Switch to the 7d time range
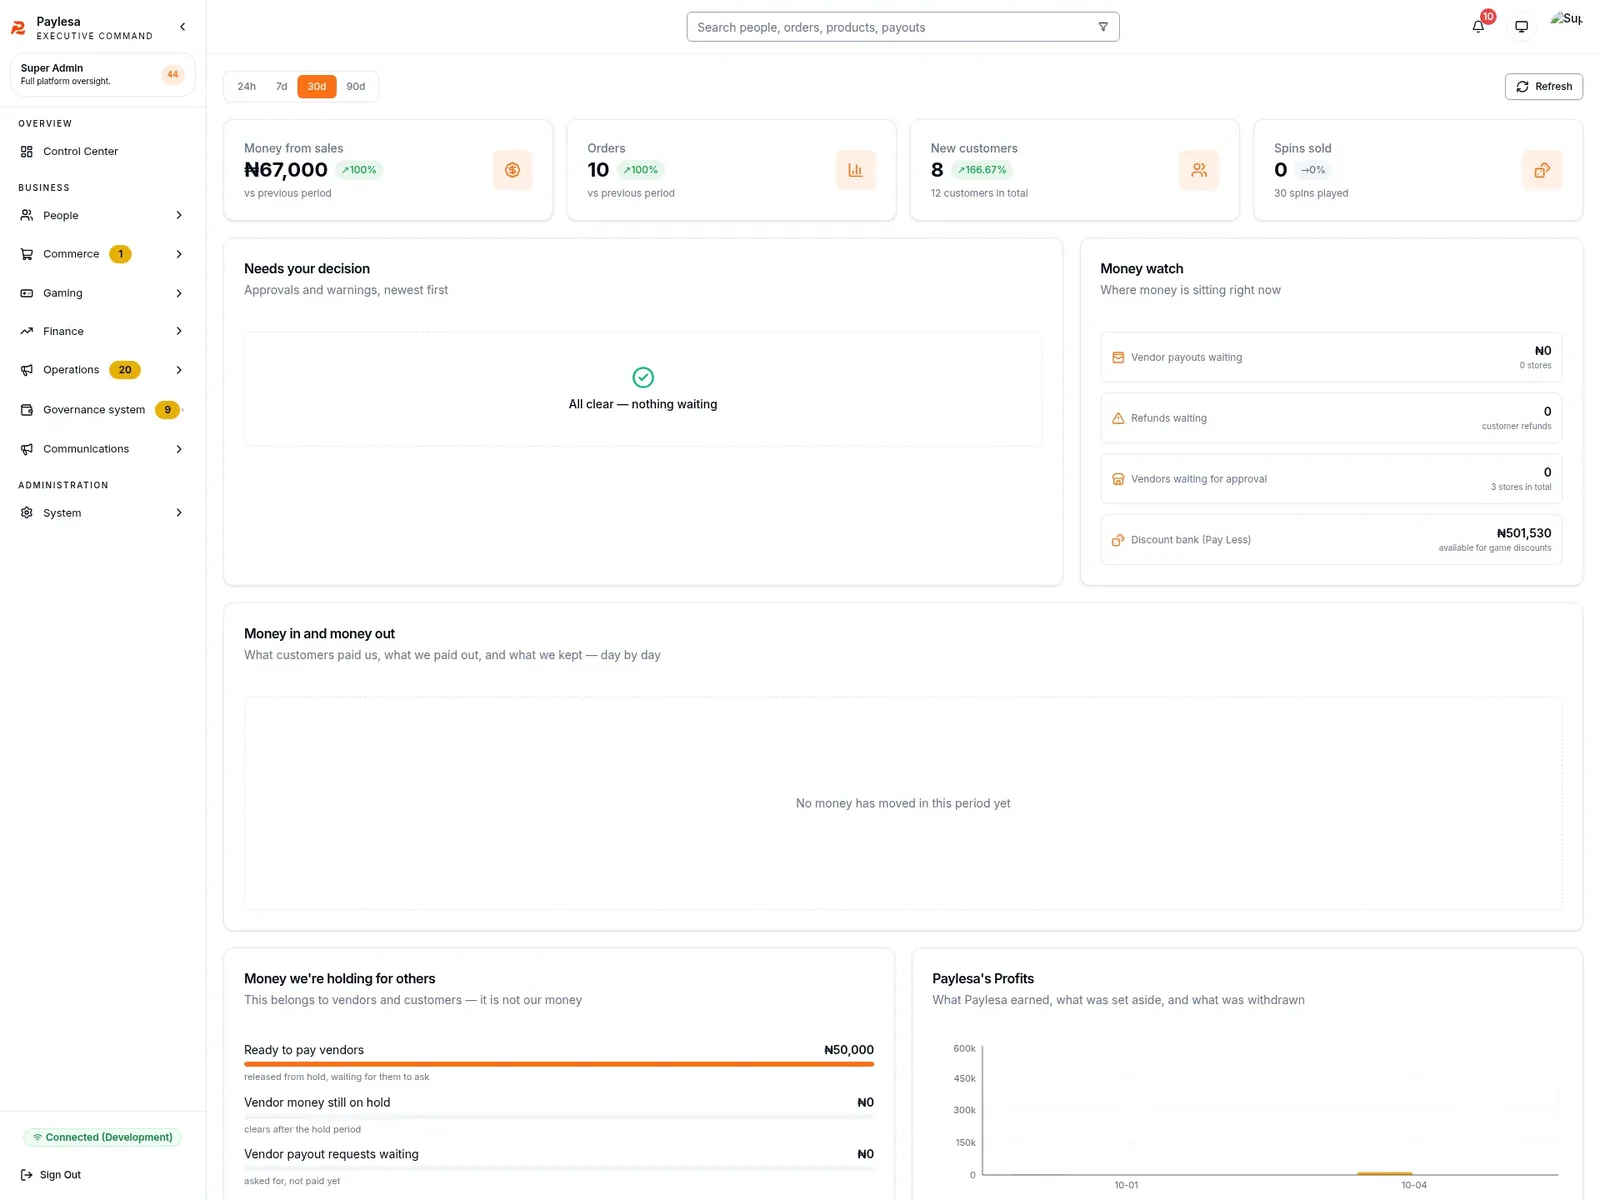The height and width of the screenshot is (1200, 1600). click(281, 87)
